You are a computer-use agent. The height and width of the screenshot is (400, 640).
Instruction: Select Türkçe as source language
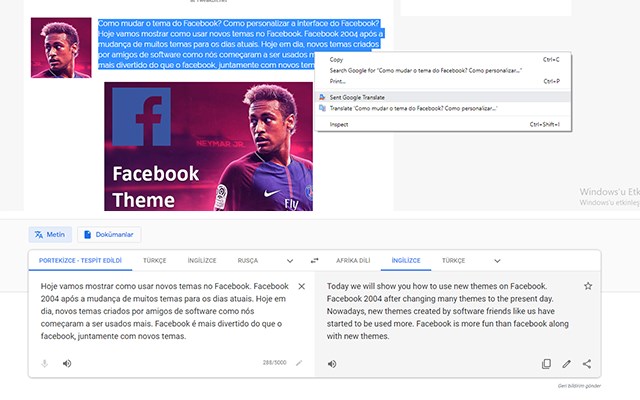coord(155,260)
